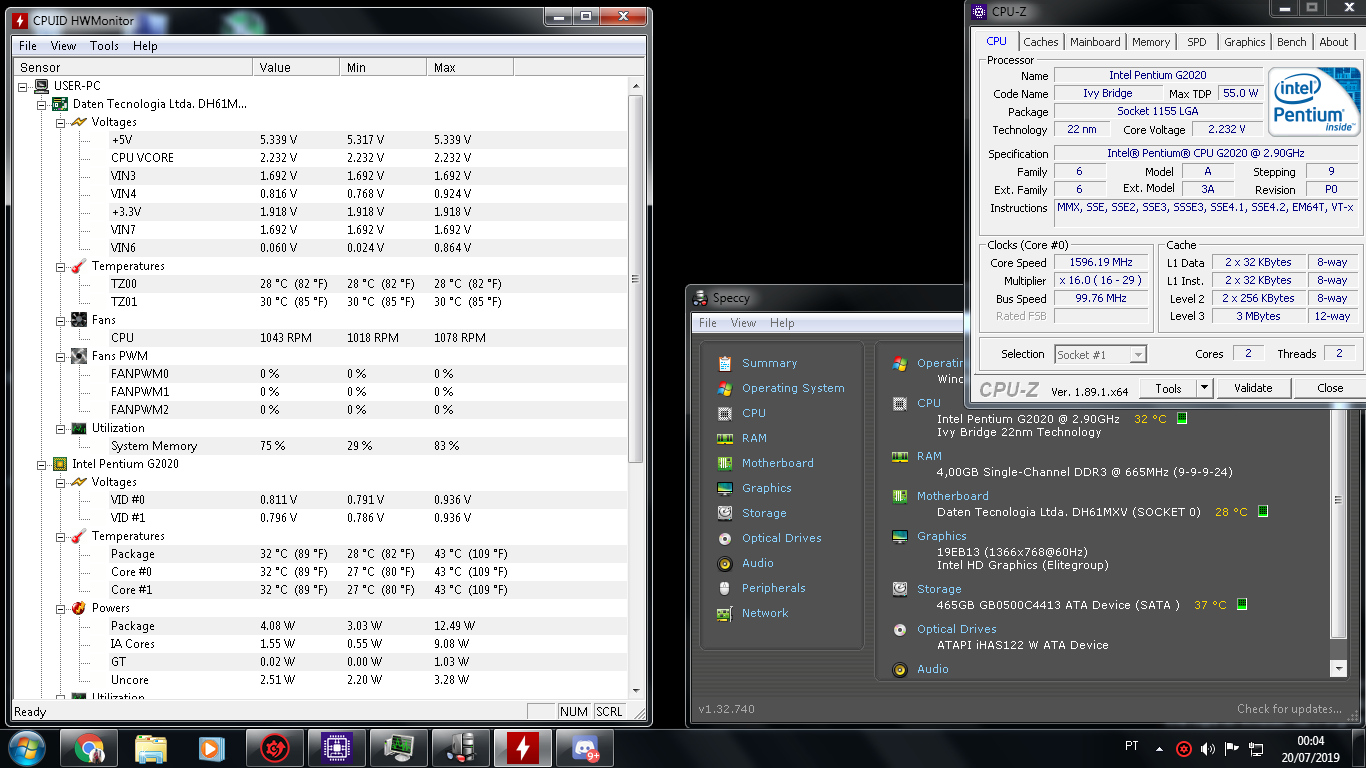Switch to Speccy via its taskbar icon
Screen dimensions: 1366x774
click(x=461, y=748)
